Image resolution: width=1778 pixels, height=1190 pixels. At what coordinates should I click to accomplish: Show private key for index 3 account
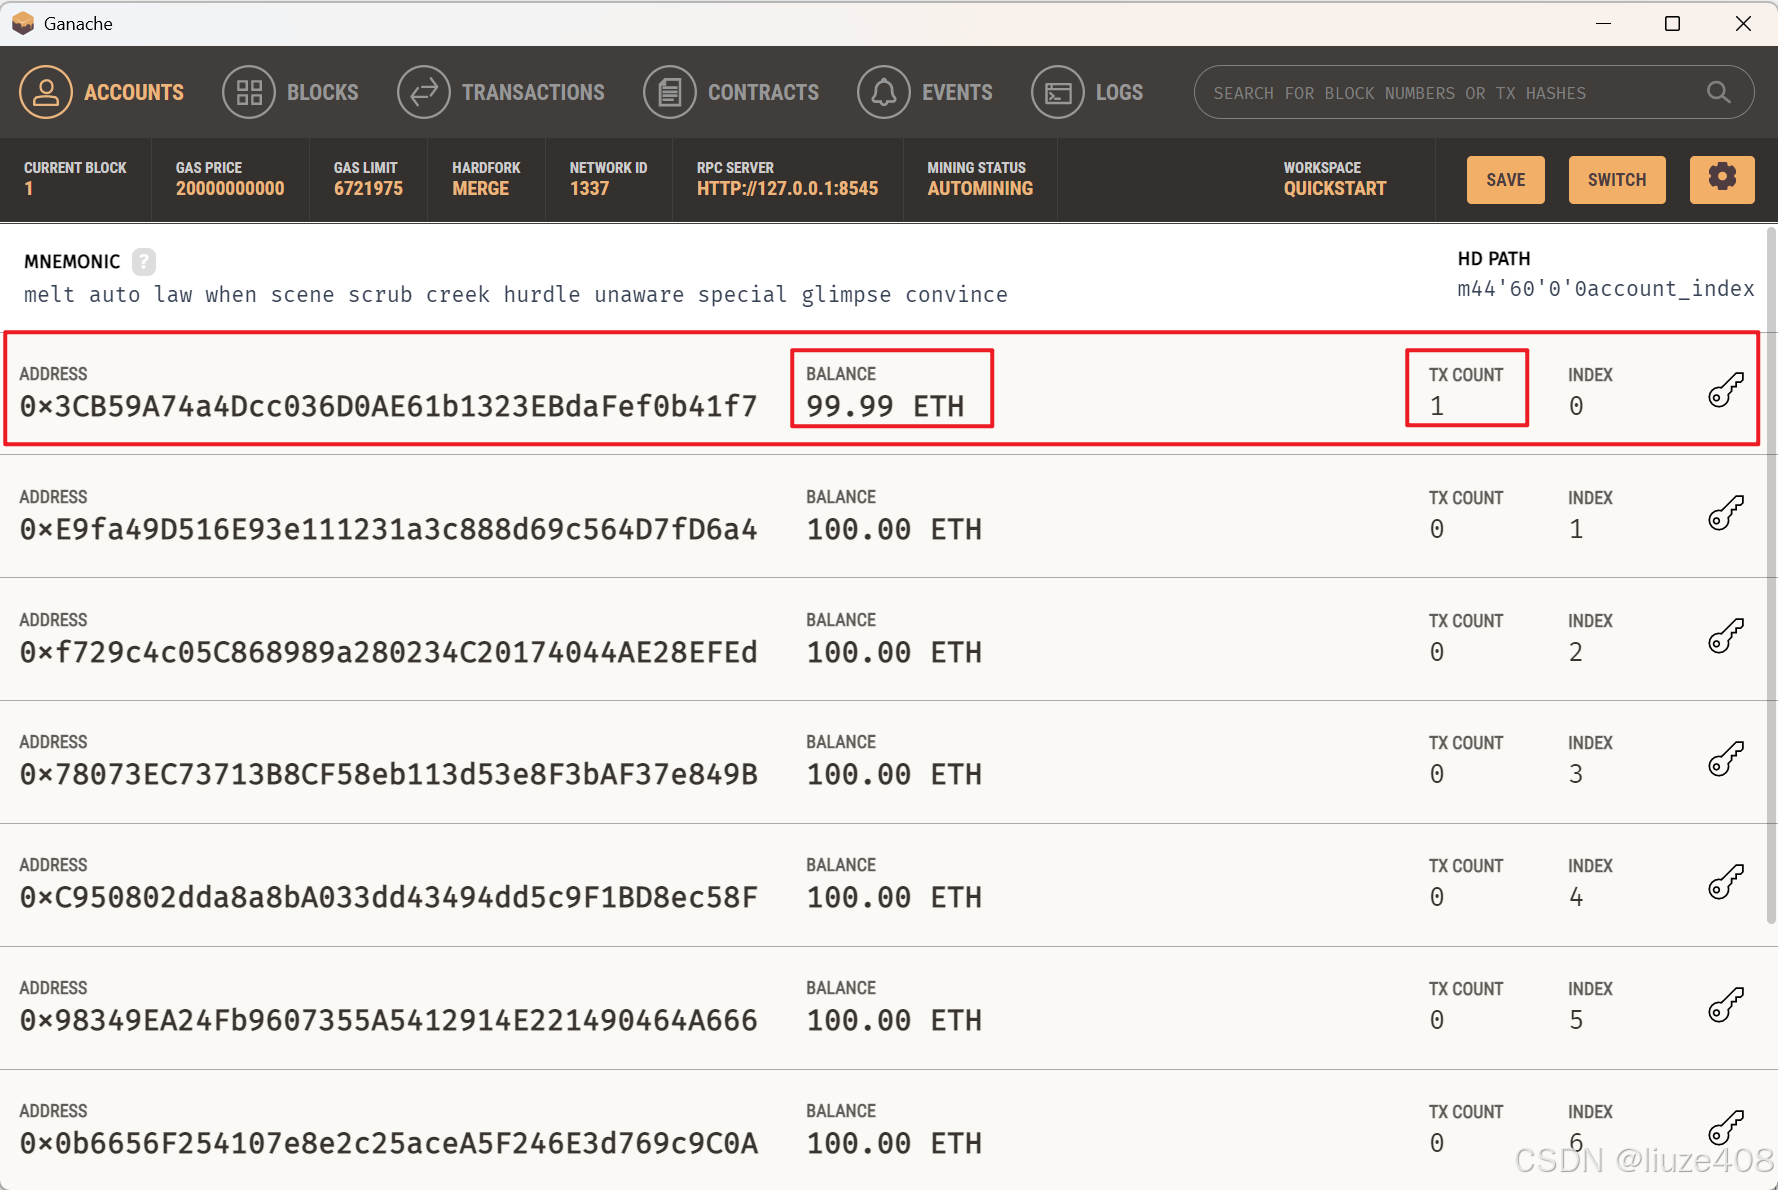pos(1726,759)
